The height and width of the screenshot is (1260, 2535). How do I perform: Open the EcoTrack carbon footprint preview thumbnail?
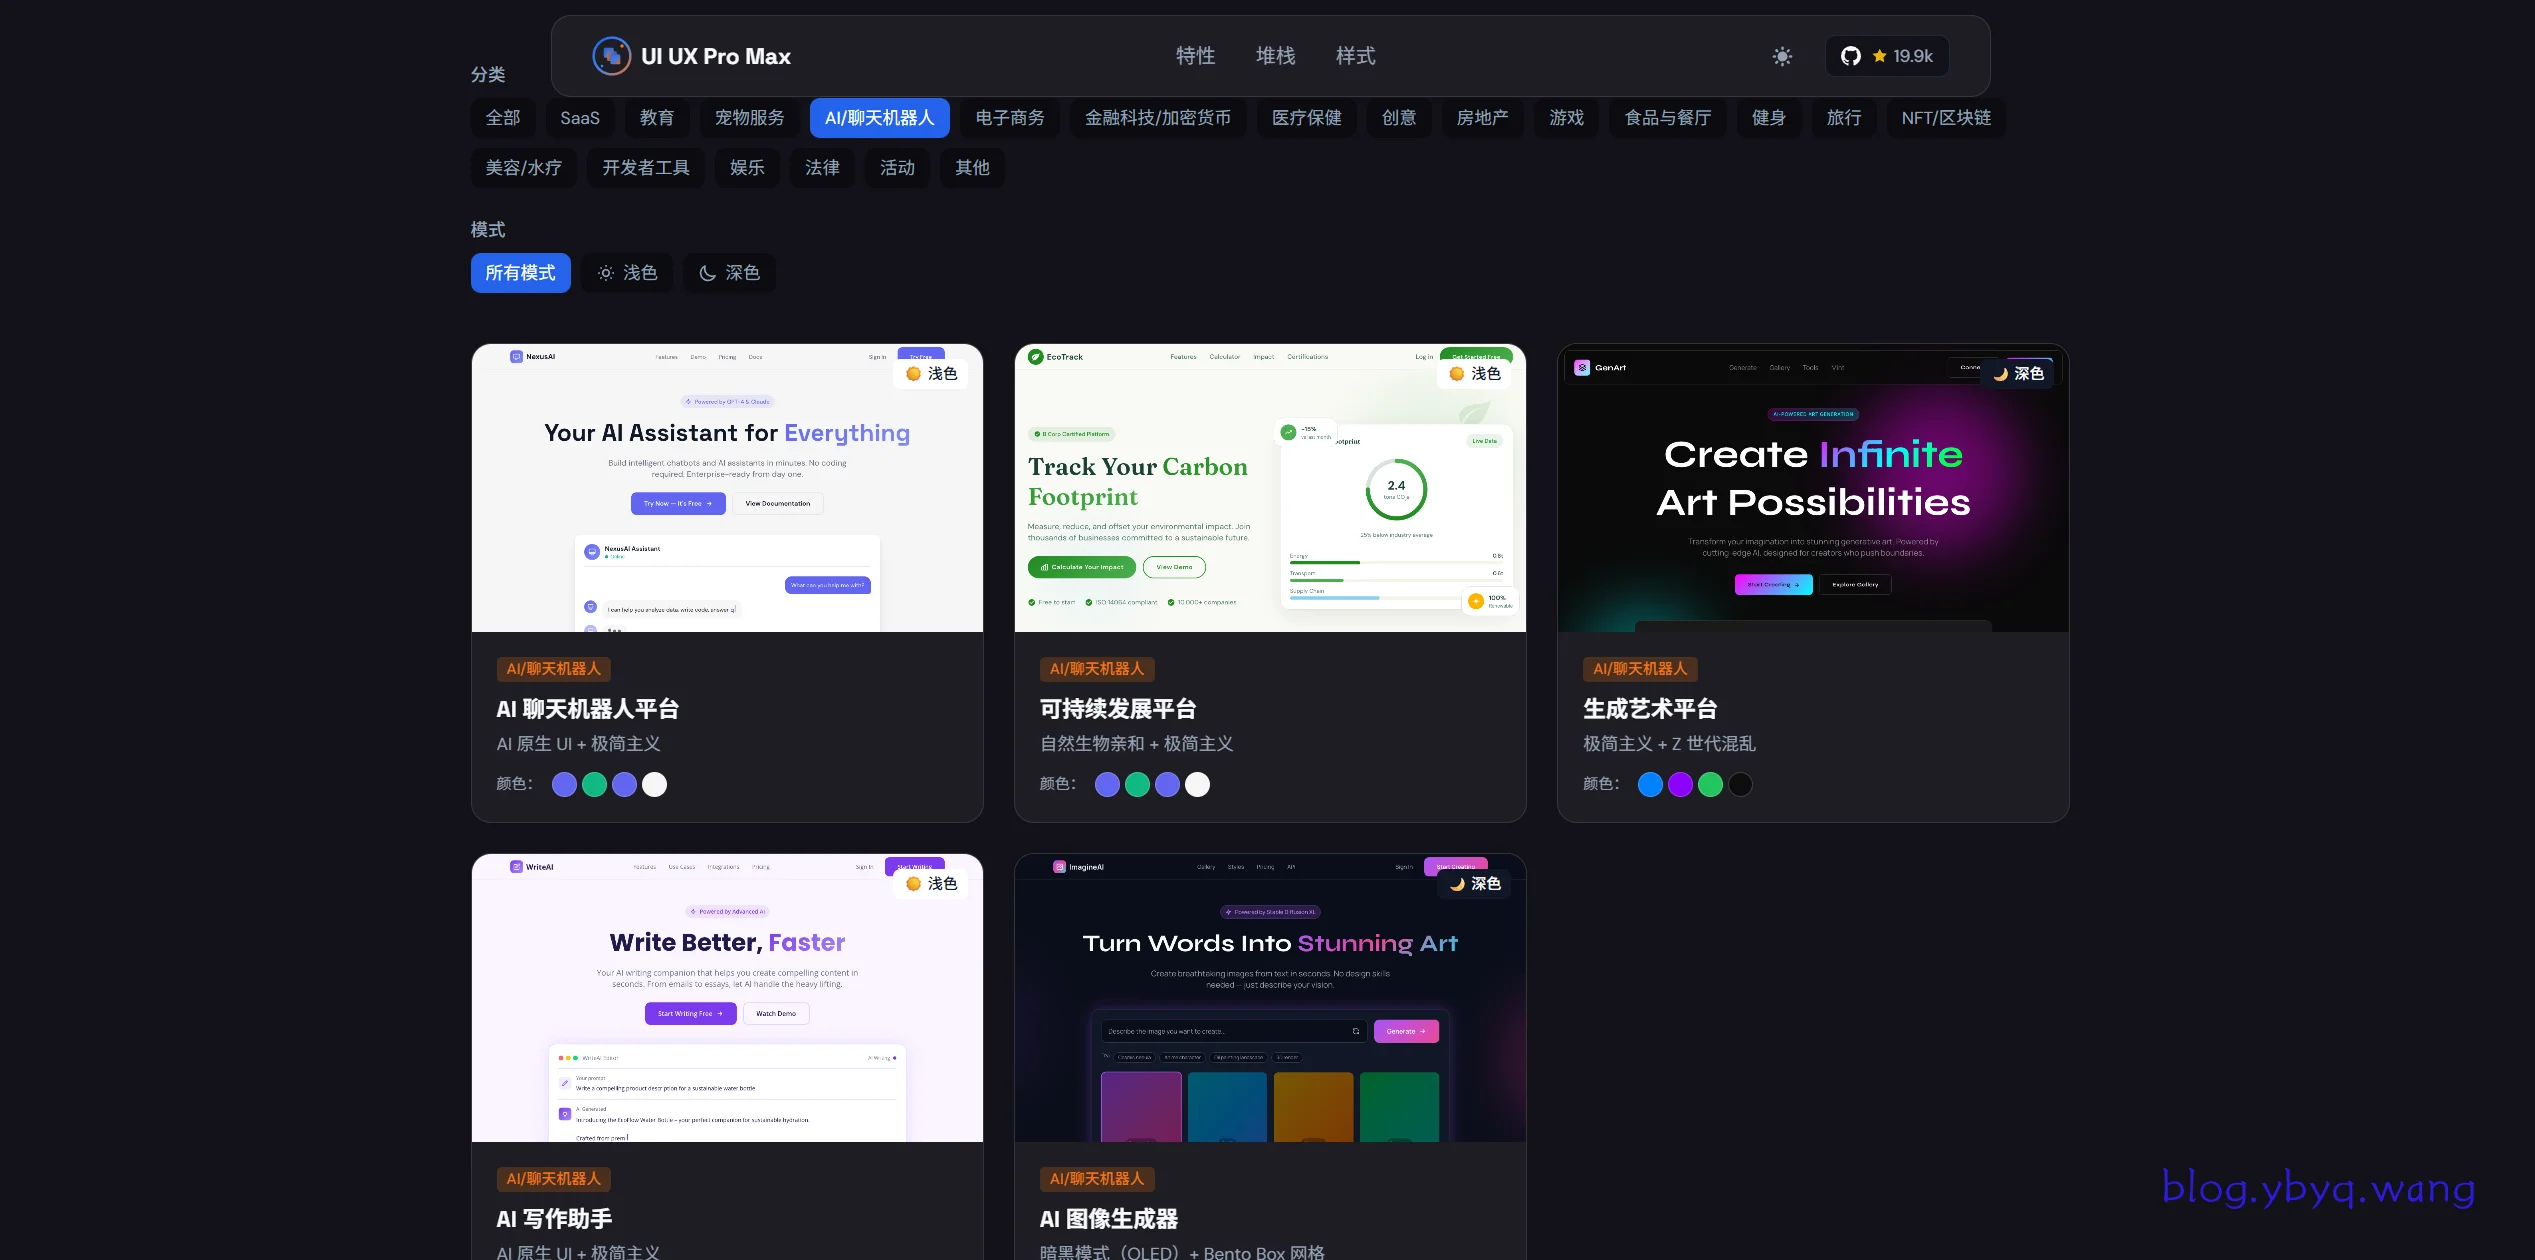pyautogui.click(x=1269, y=488)
